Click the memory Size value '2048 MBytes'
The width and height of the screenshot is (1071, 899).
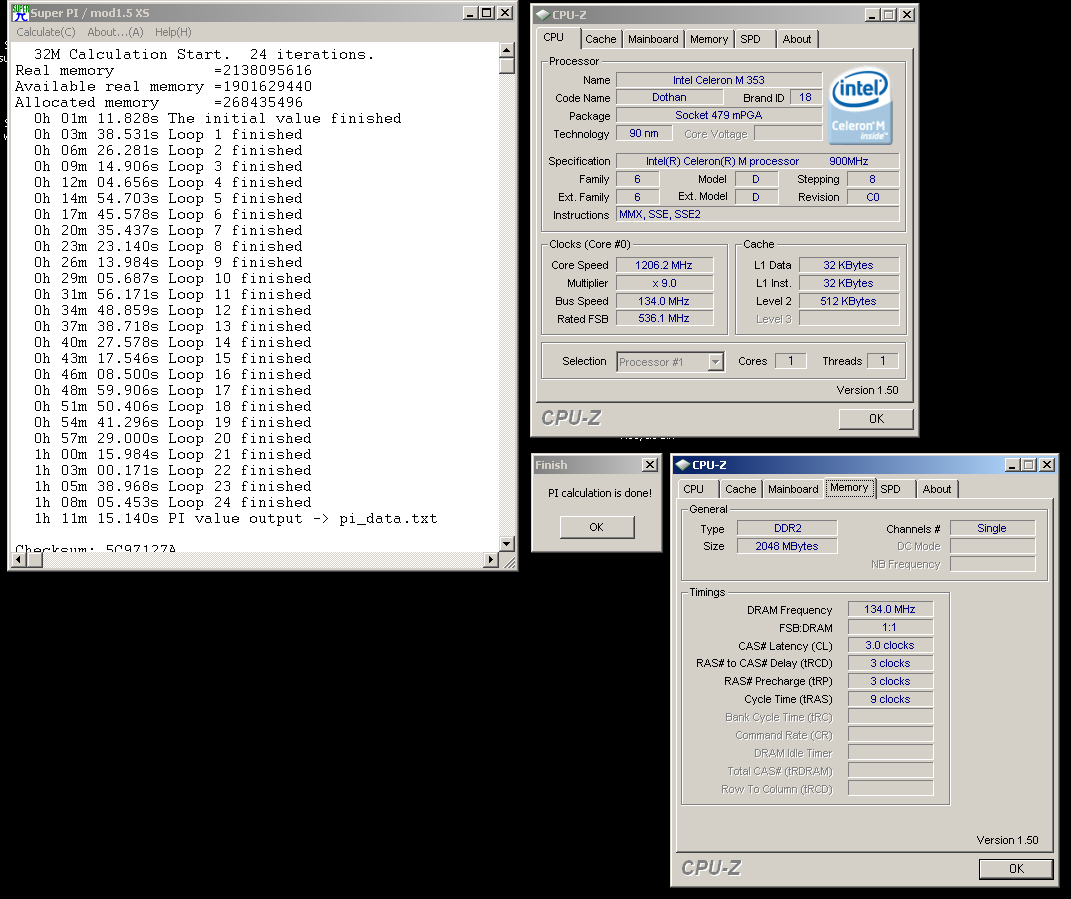(x=788, y=546)
